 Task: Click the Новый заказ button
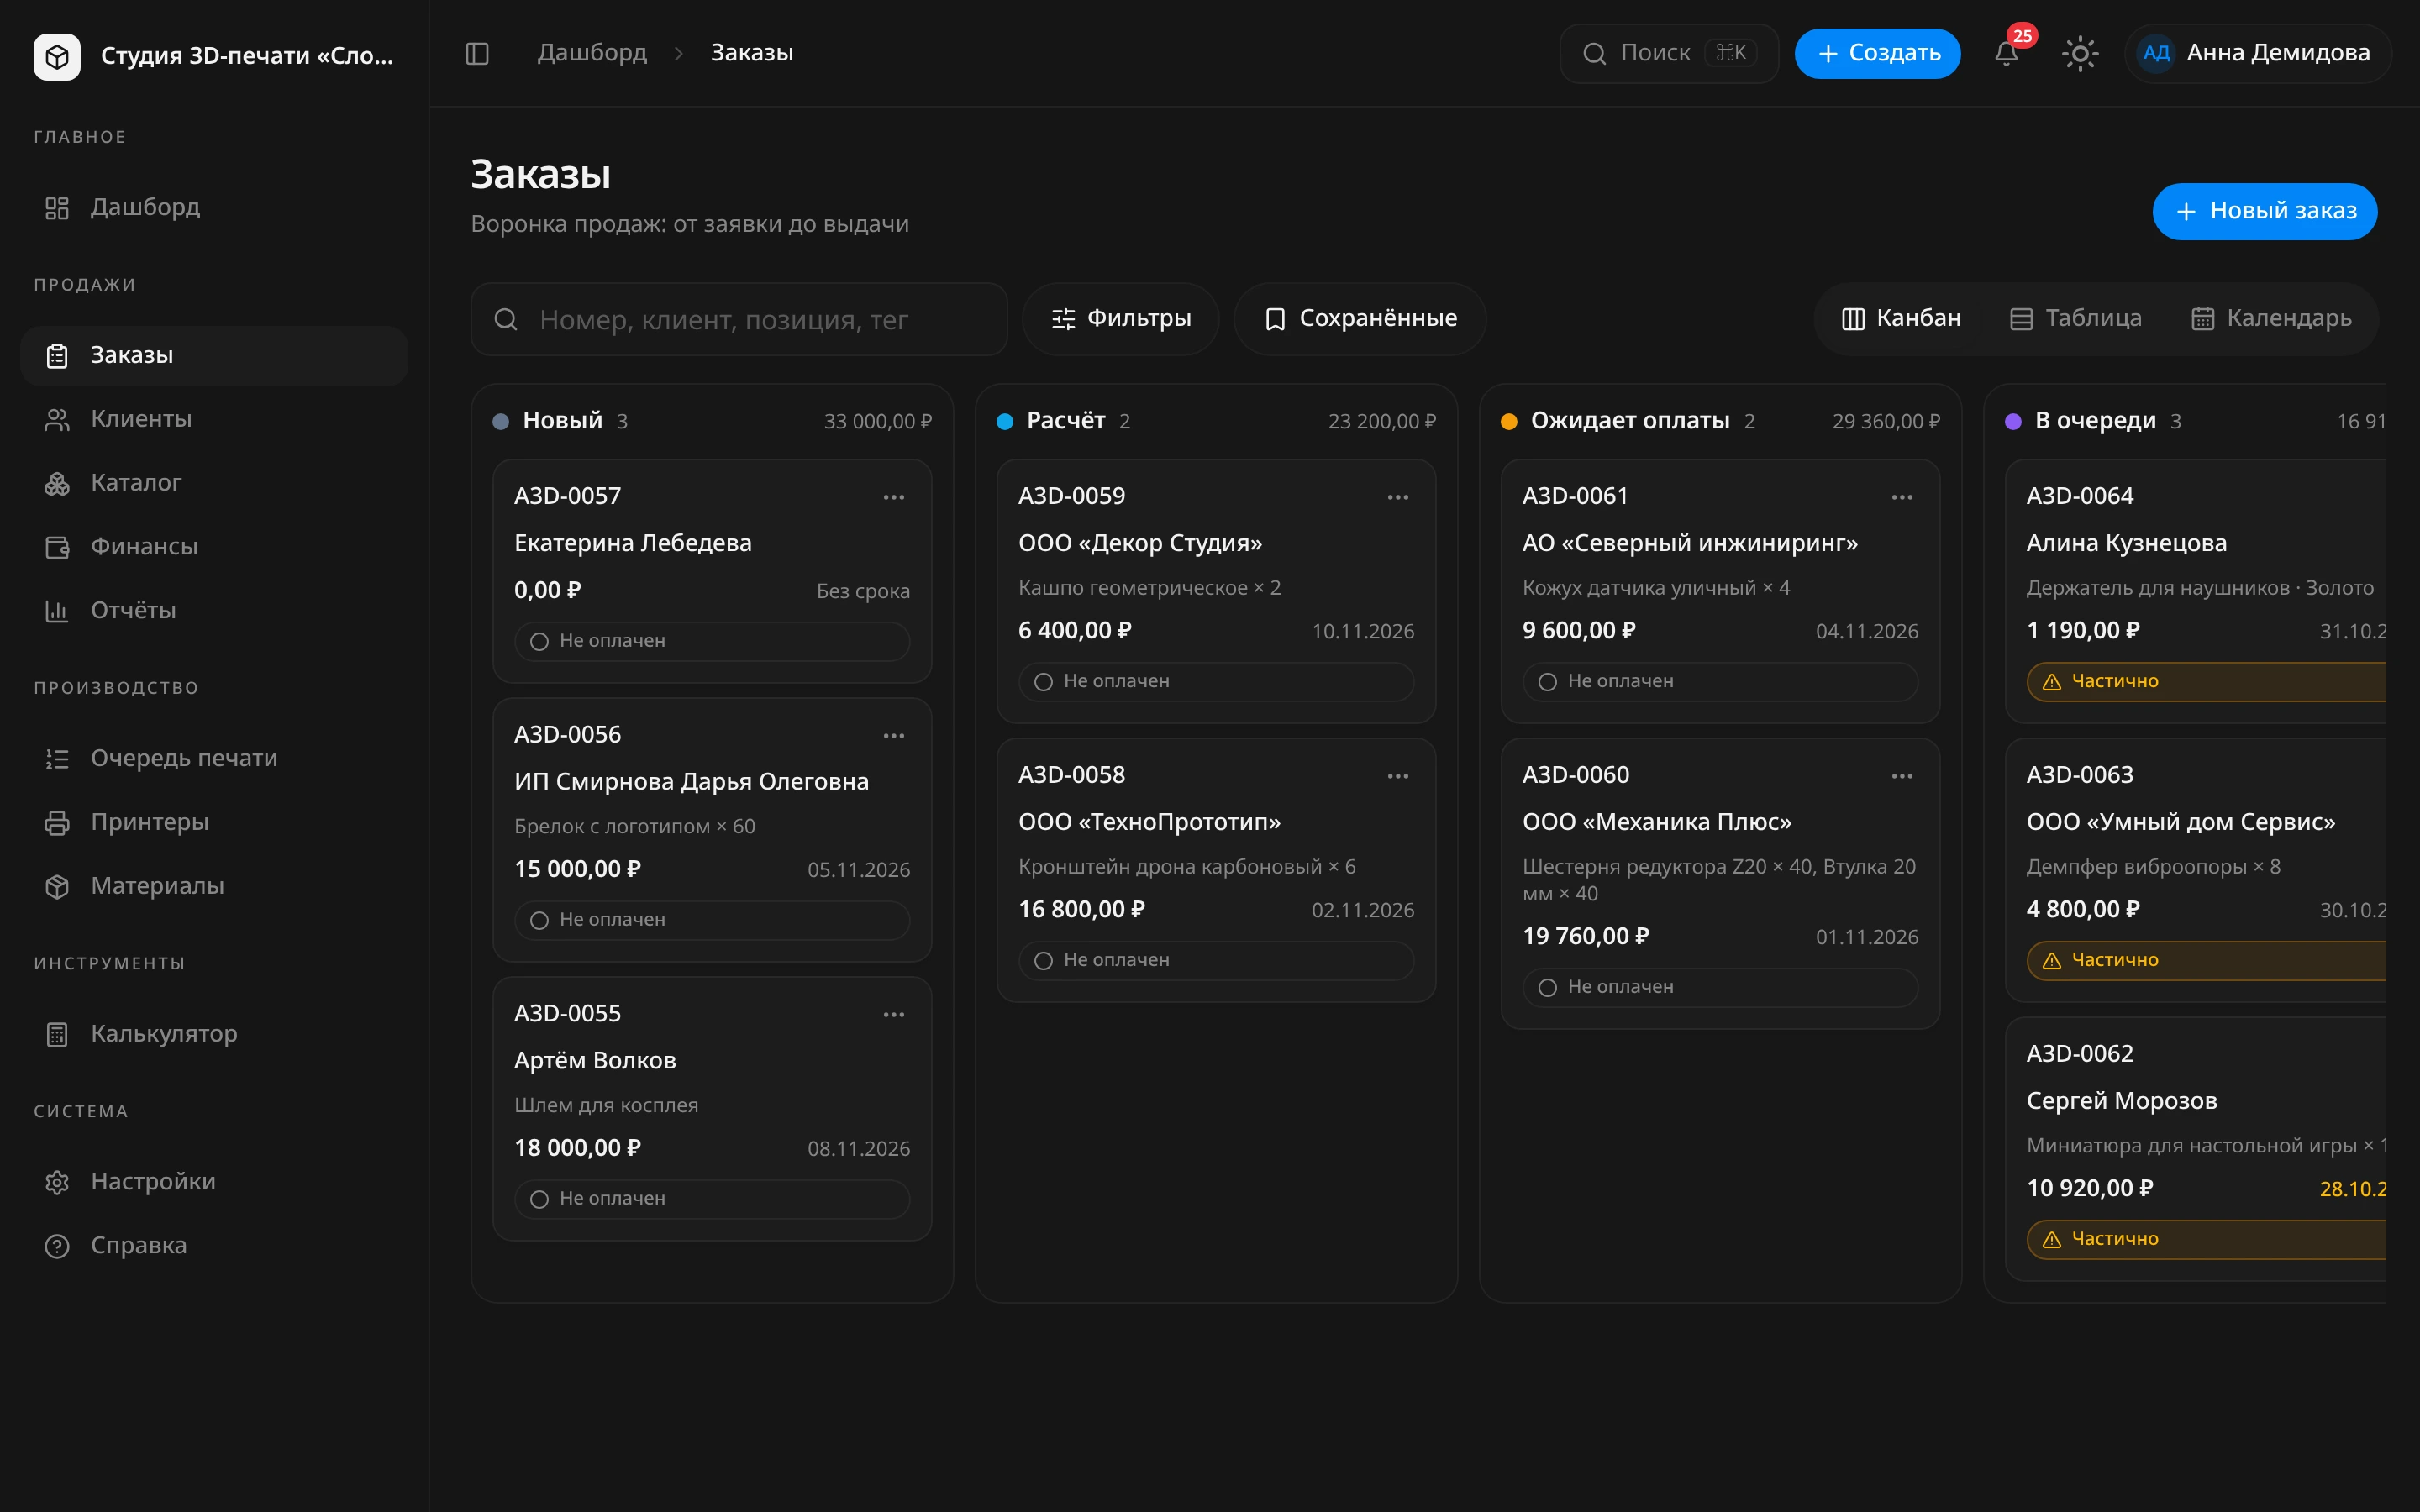click(2264, 211)
